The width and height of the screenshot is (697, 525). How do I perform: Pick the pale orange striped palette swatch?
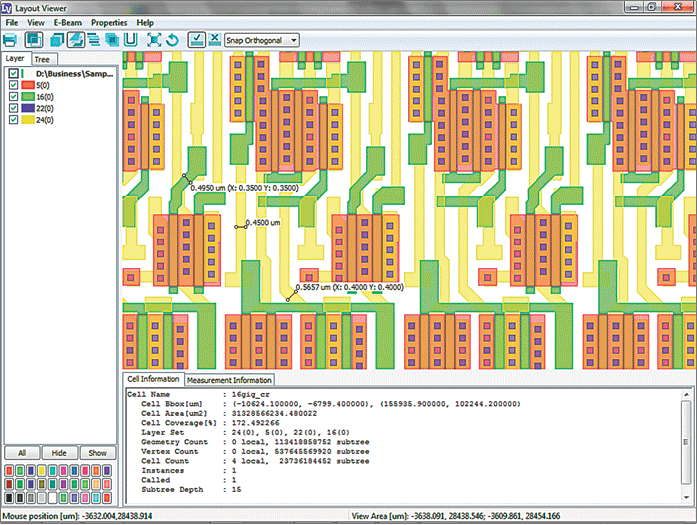point(96,484)
